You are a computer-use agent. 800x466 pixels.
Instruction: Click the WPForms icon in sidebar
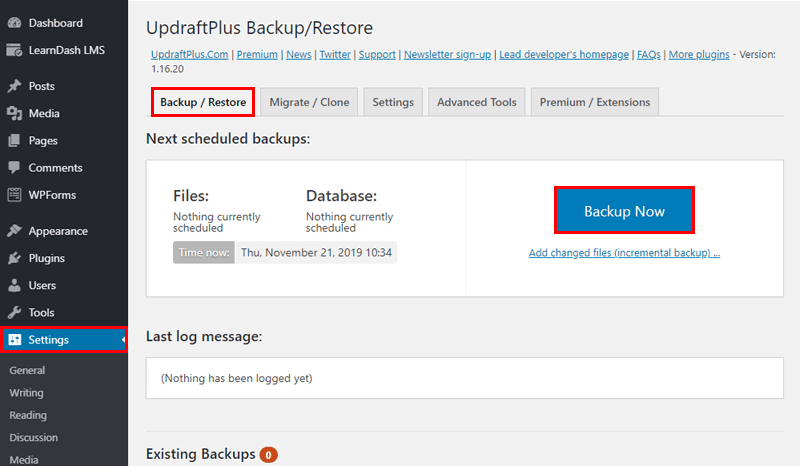(14, 194)
